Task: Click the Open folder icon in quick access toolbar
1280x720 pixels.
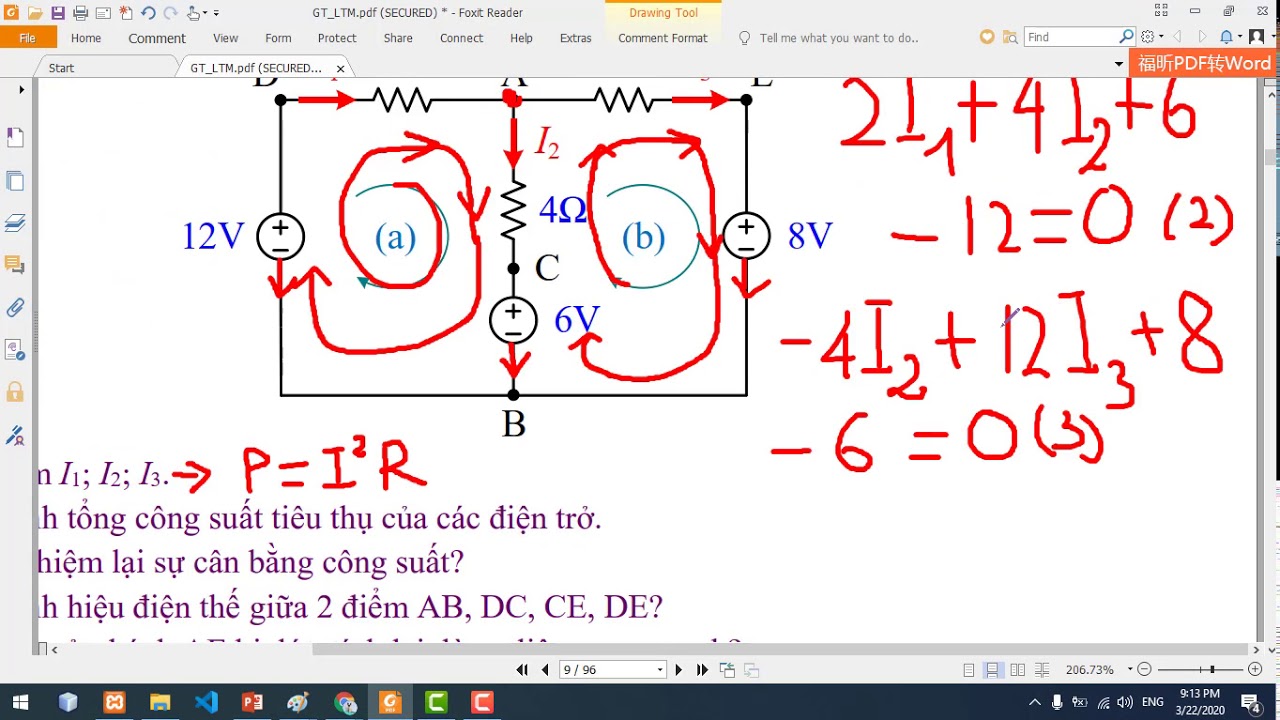Action: [x=35, y=13]
